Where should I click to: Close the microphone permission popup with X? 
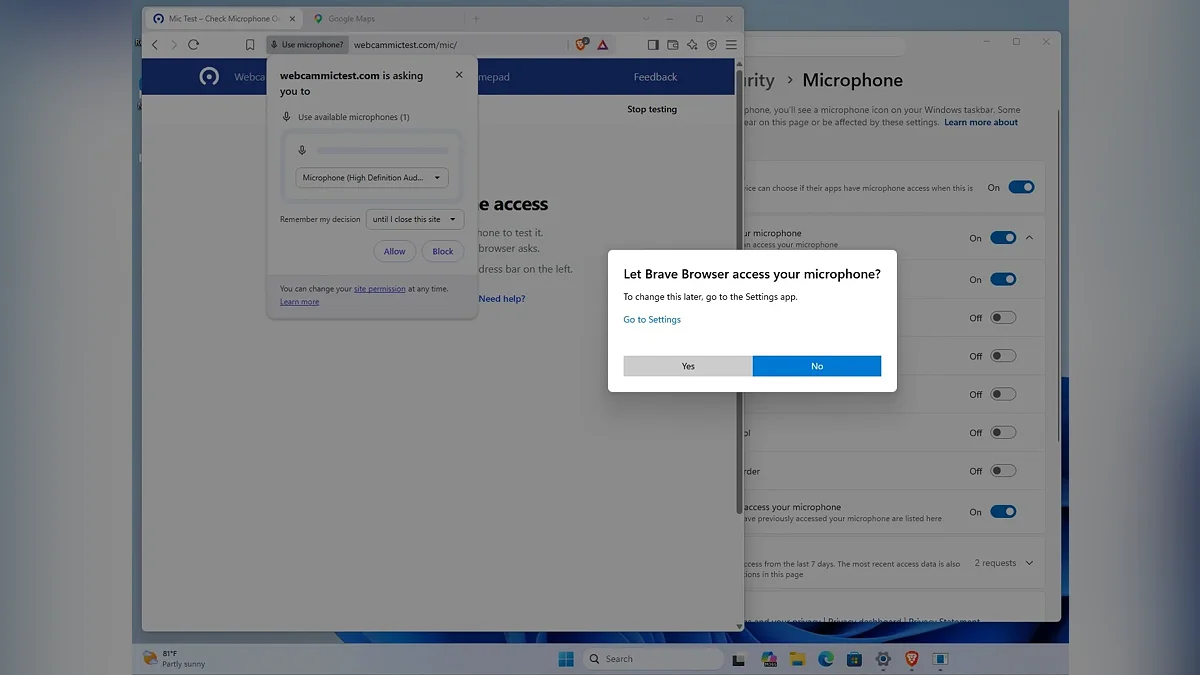click(459, 75)
